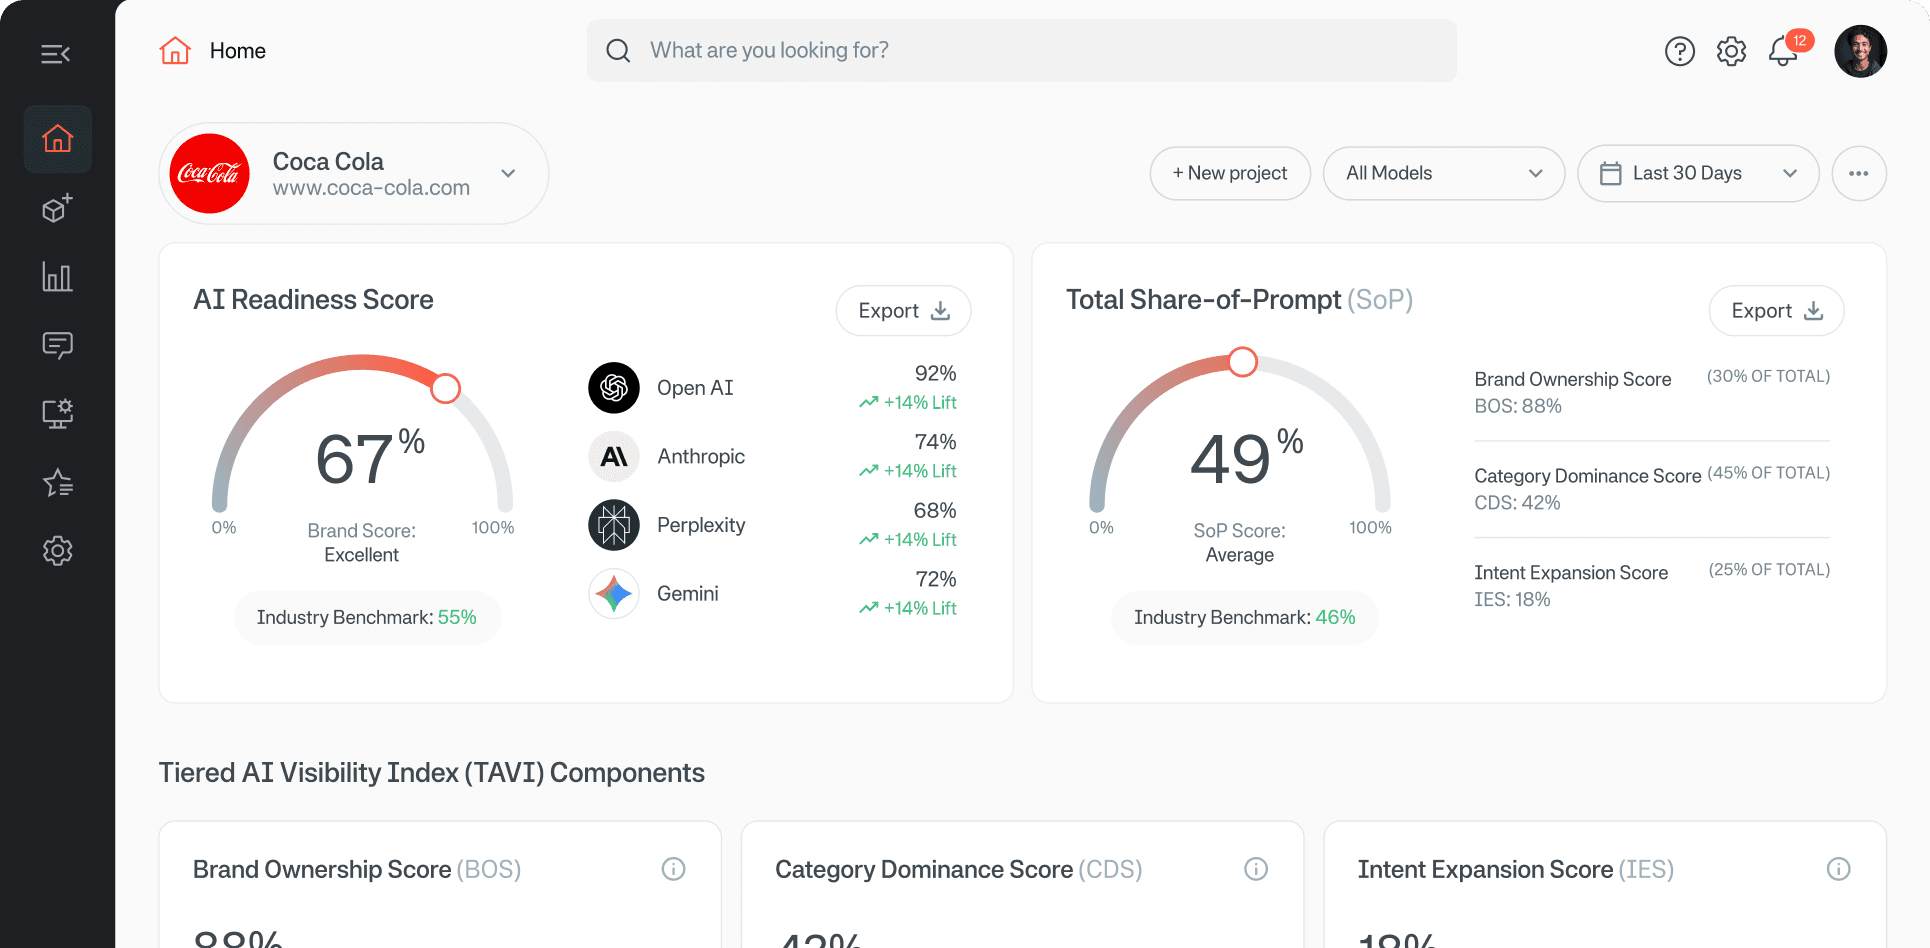
Task: Select the monitor settings sidebar icon
Action: 57,413
